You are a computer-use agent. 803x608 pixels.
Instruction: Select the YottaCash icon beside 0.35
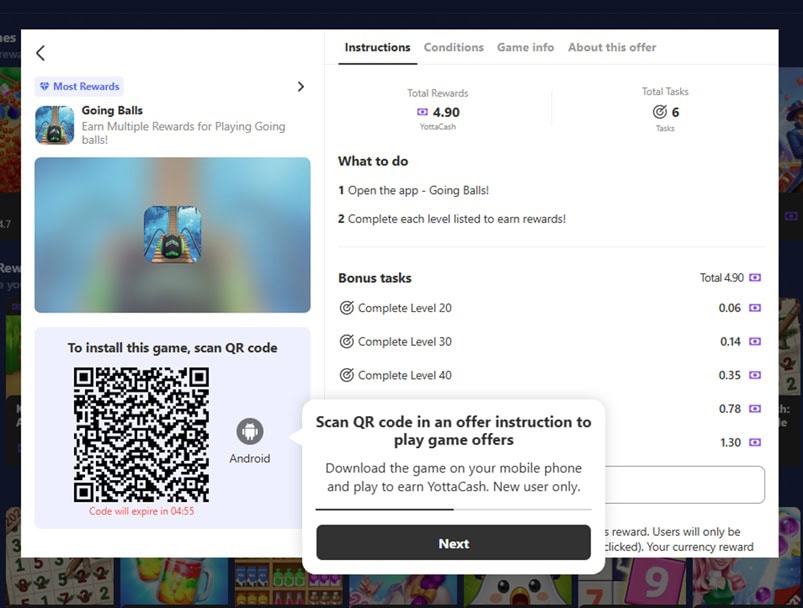tap(755, 375)
